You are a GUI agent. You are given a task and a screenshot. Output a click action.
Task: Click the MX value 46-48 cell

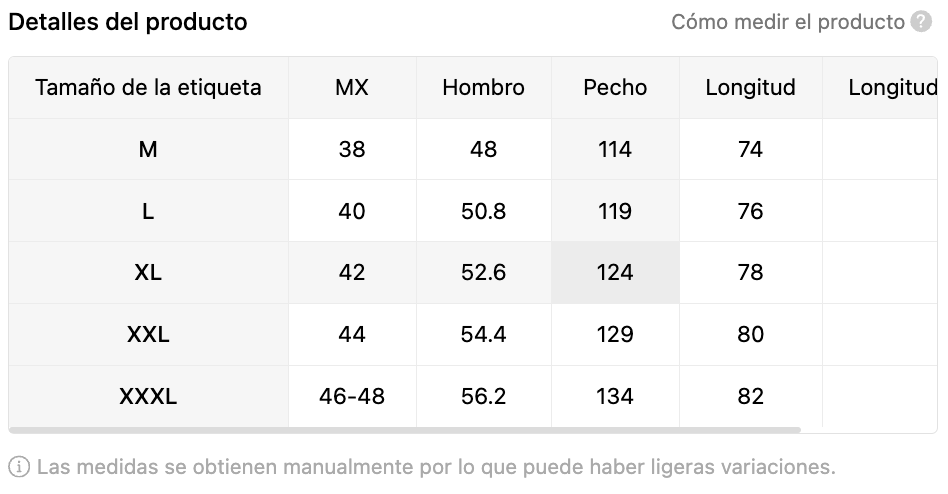click(352, 397)
